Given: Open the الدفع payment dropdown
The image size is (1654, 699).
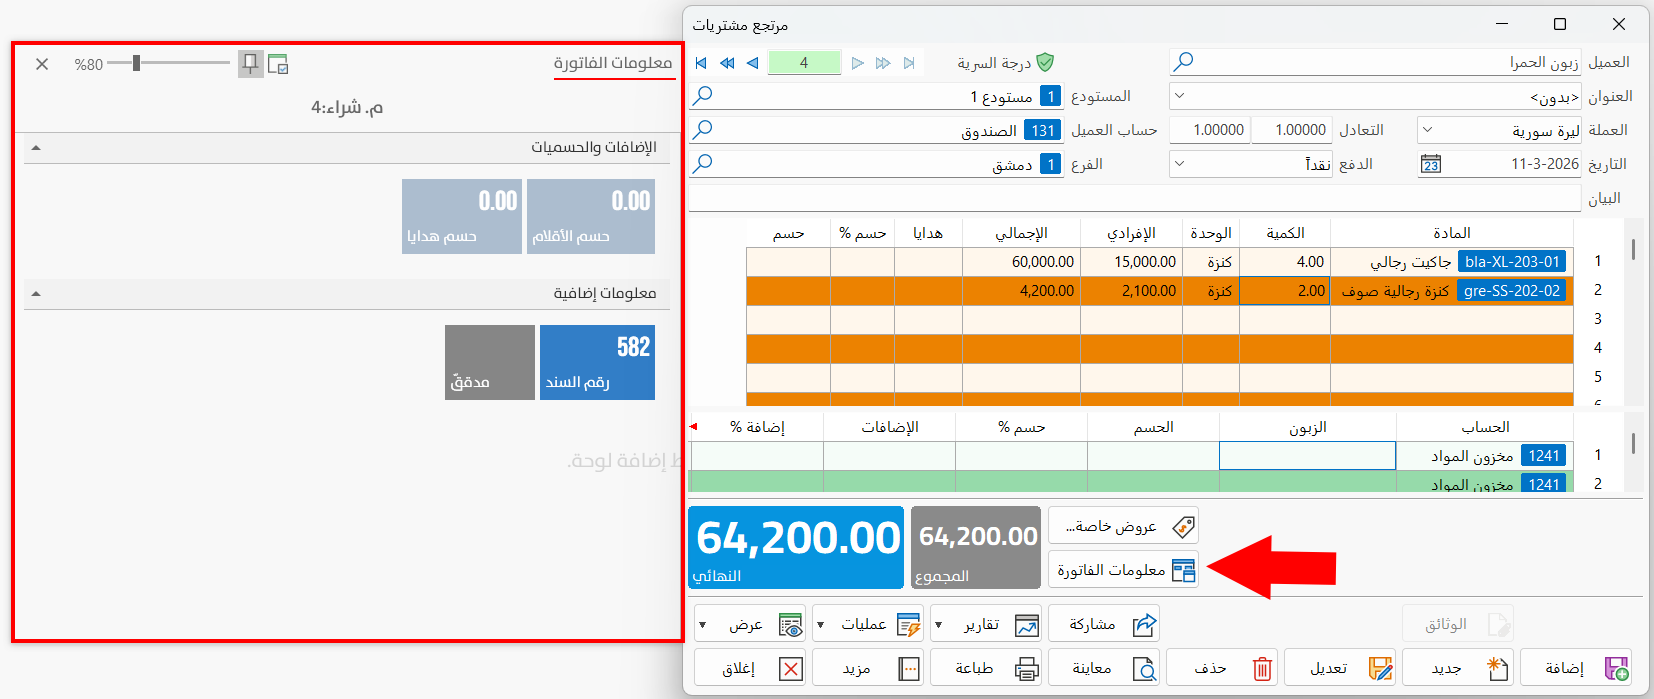Looking at the screenshot, I should point(1179,164).
